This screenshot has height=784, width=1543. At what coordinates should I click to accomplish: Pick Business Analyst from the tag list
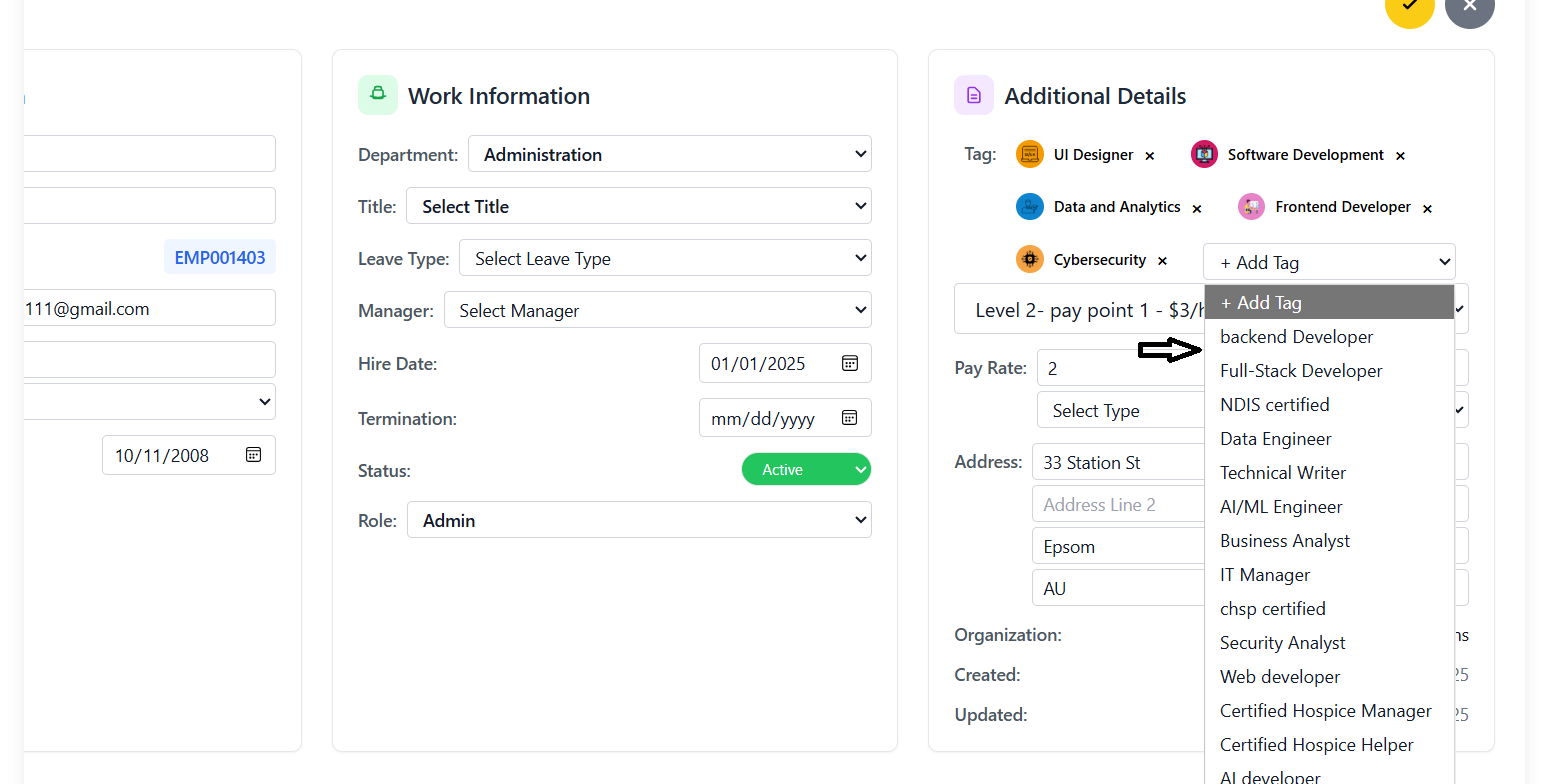point(1284,541)
